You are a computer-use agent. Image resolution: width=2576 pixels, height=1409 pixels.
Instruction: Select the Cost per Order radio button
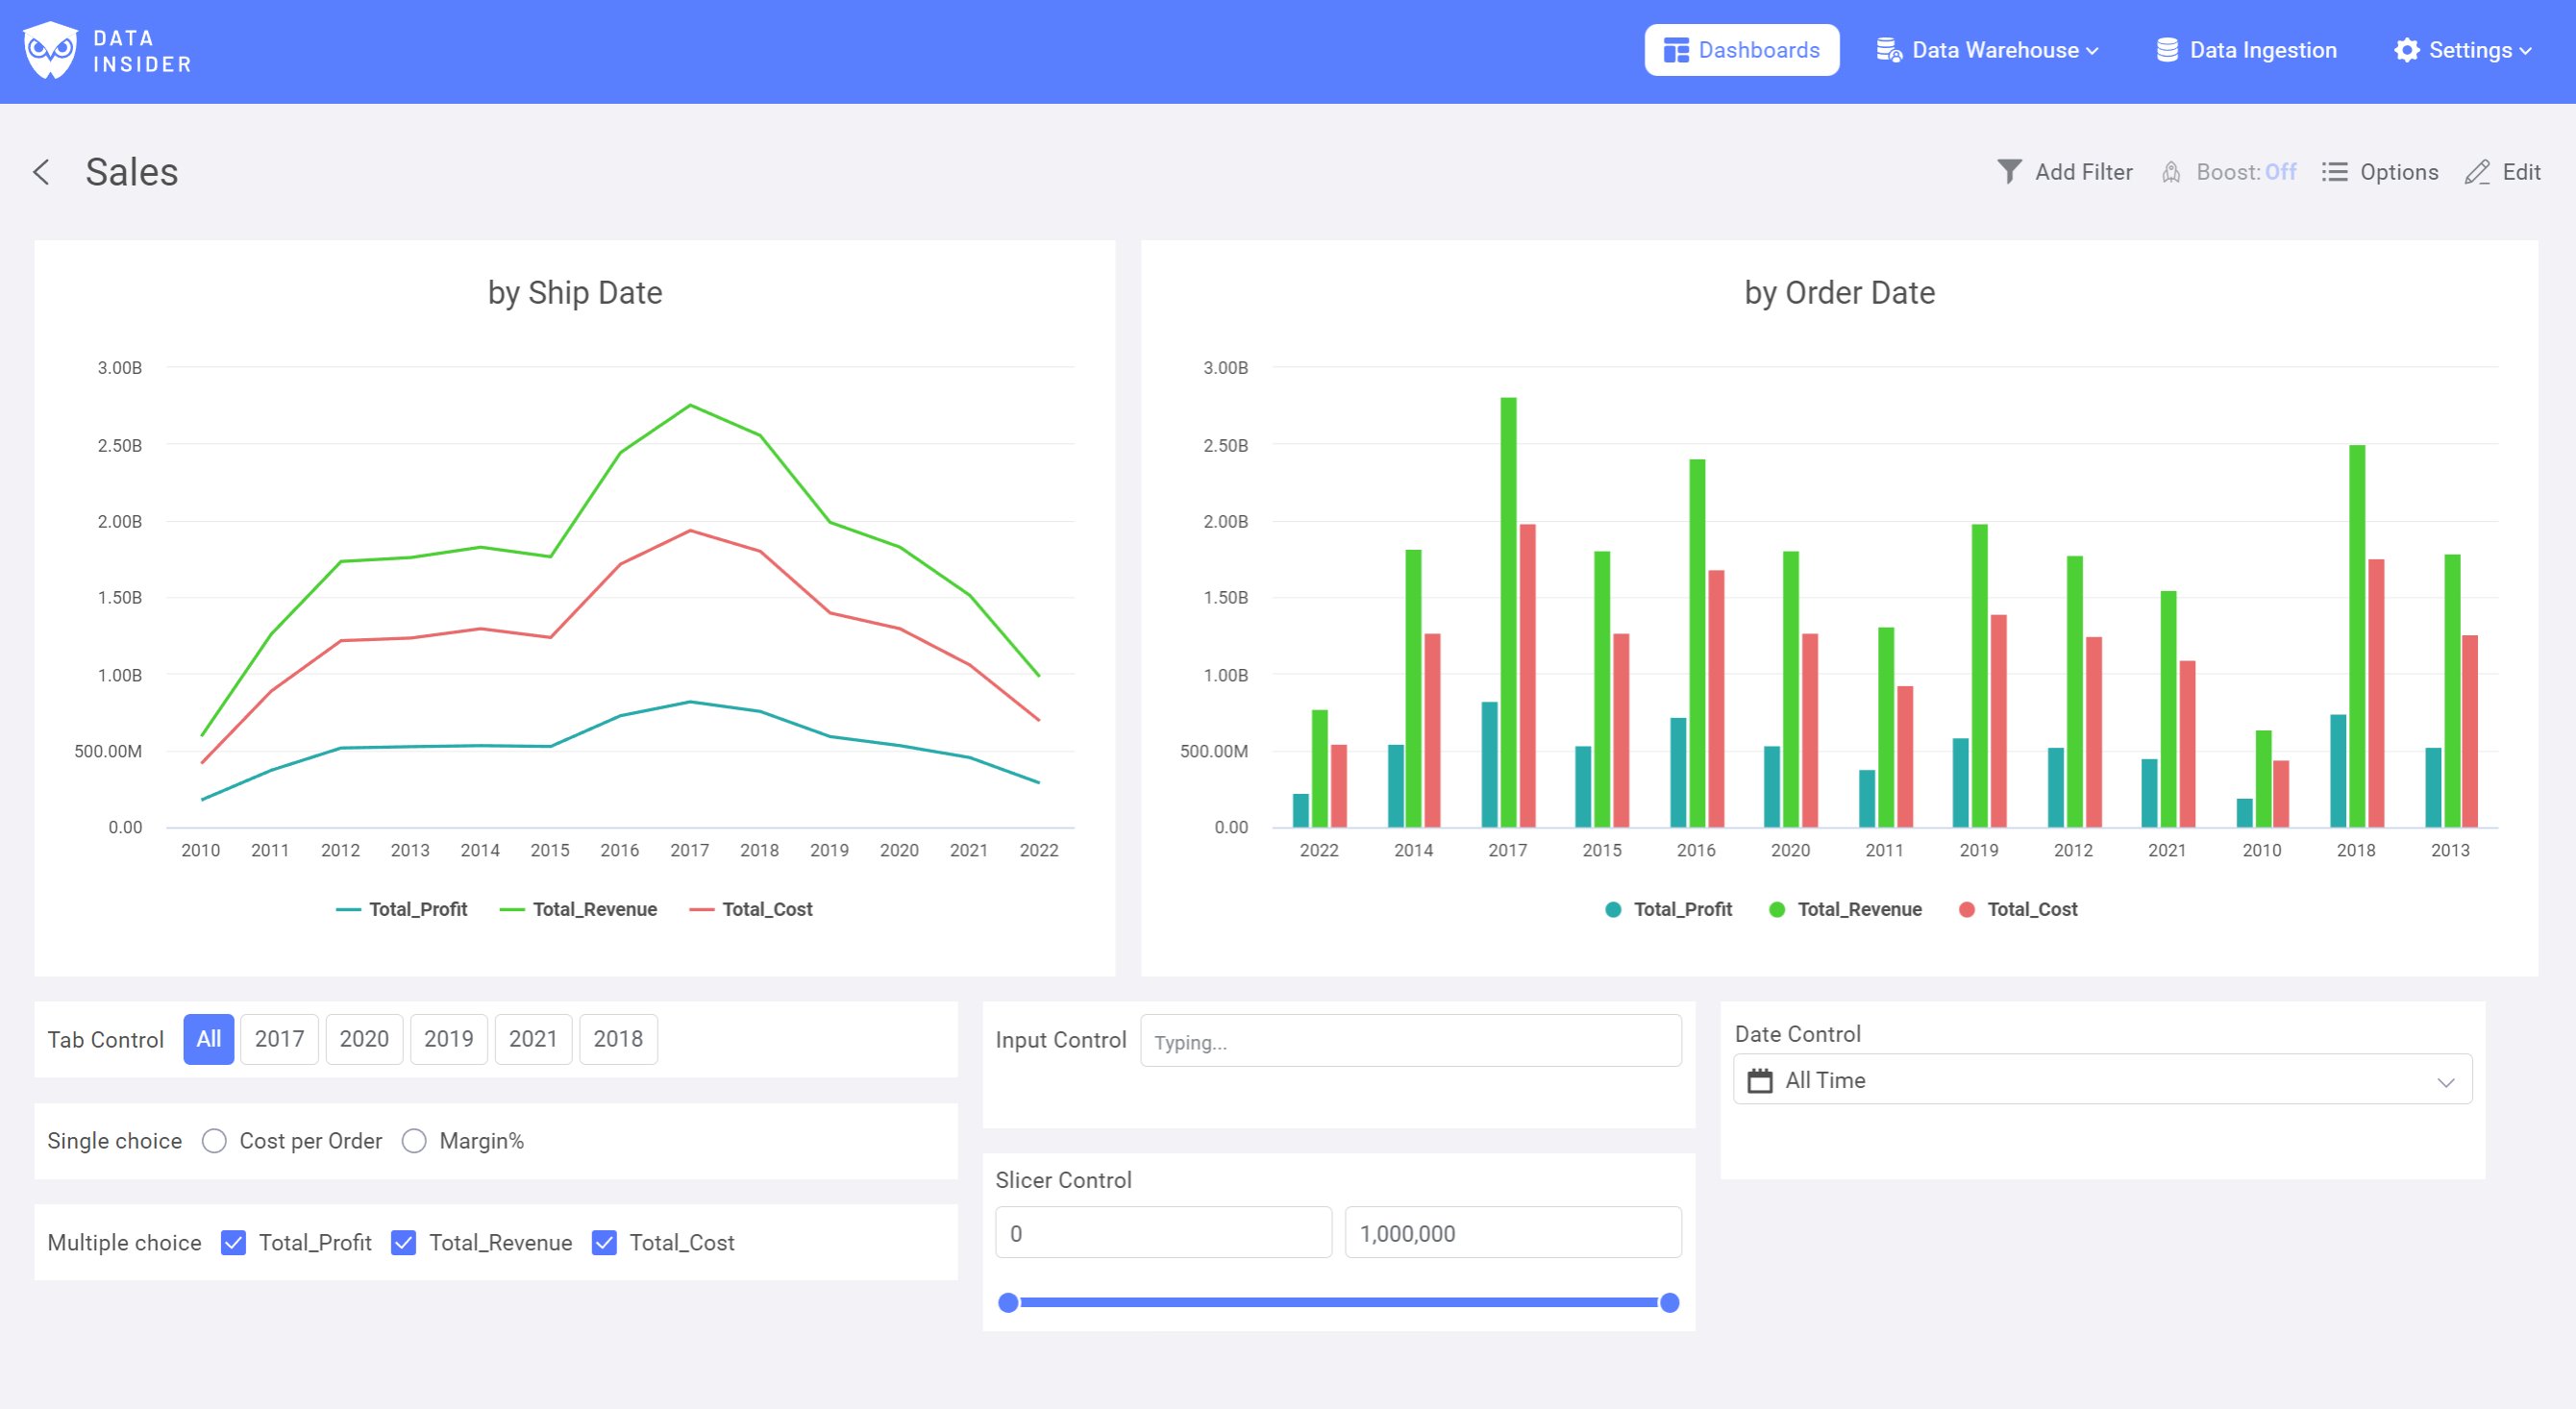tap(214, 1141)
